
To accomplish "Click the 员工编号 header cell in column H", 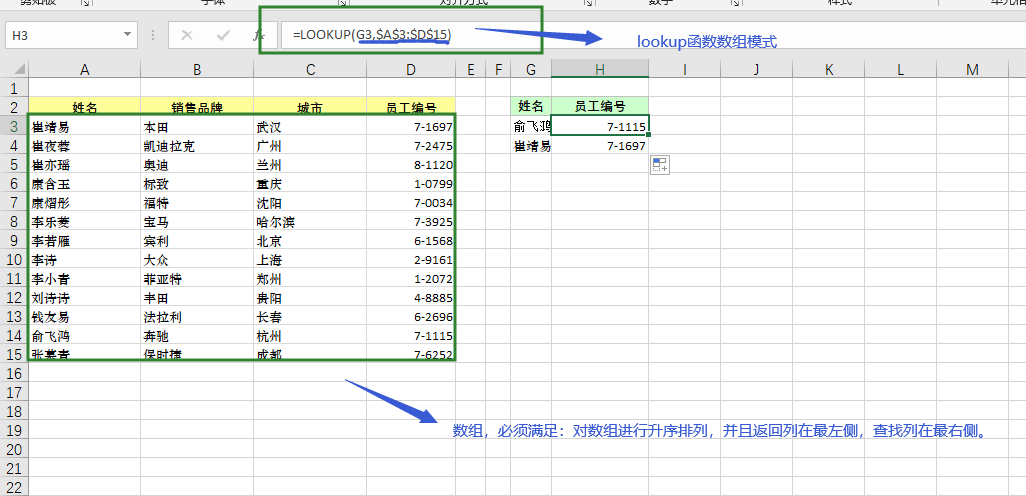I will pyautogui.click(x=600, y=106).
